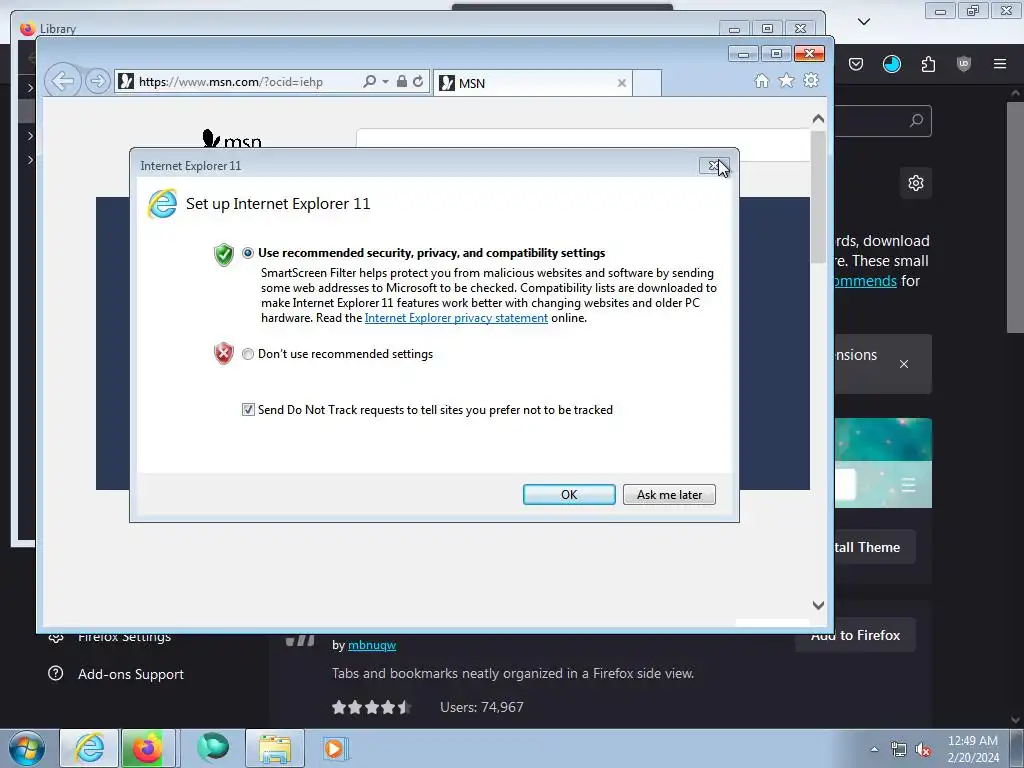This screenshot has height=768, width=1024.
Task: Close the MSN tab in Internet Explorer
Action: tap(622, 83)
